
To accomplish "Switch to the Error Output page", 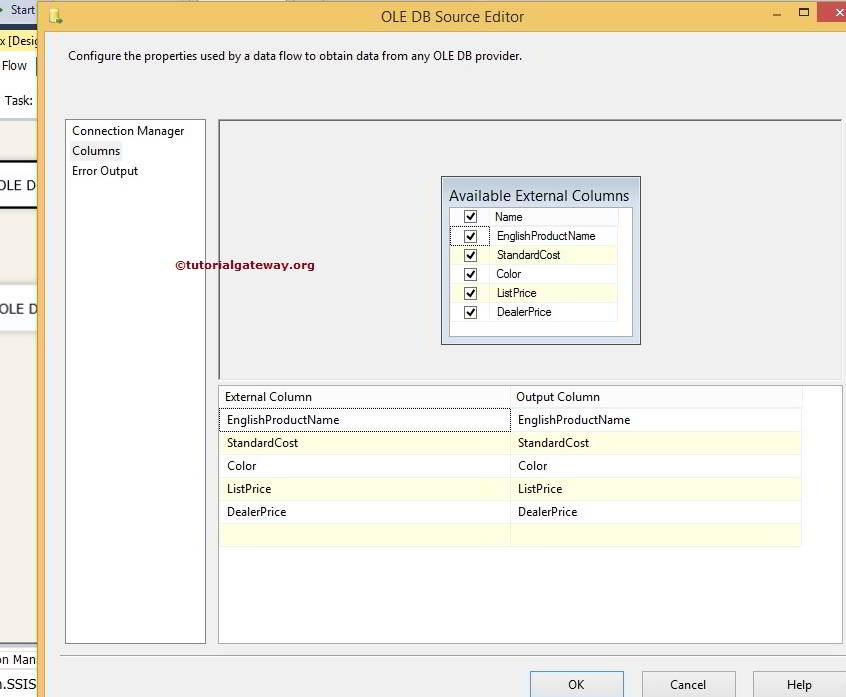I will [x=105, y=171].
